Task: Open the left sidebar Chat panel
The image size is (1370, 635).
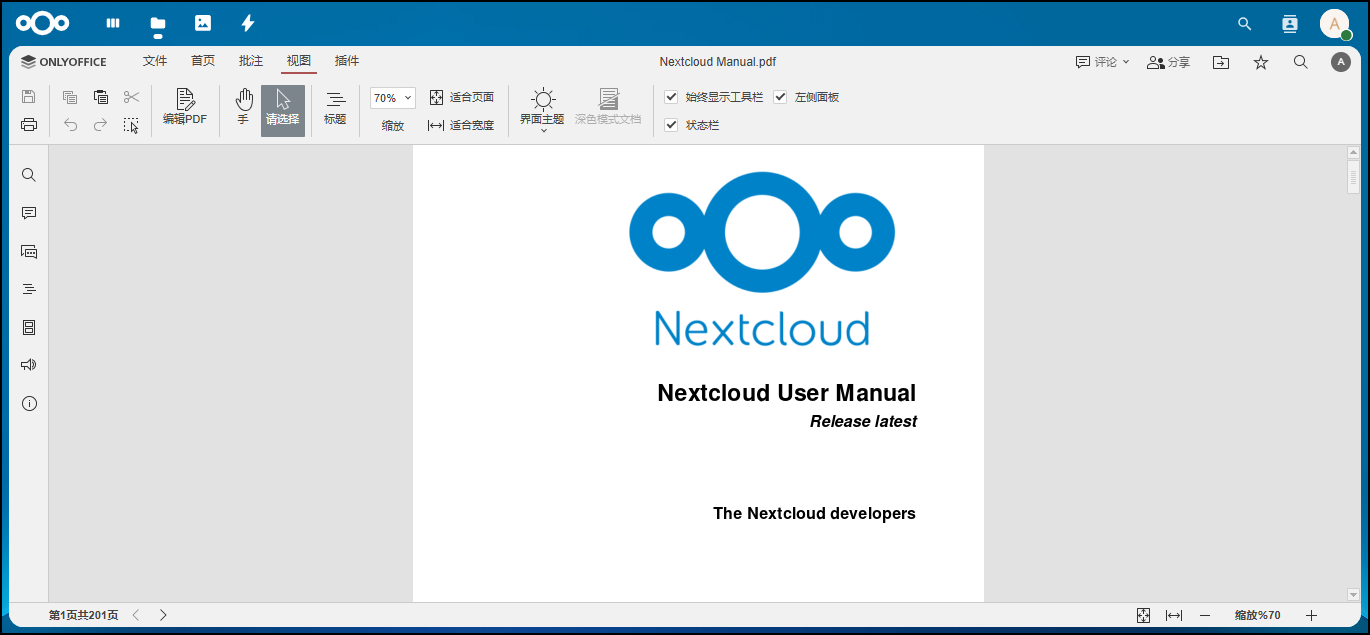Action: pyautogui.click(x=29, y=251)
